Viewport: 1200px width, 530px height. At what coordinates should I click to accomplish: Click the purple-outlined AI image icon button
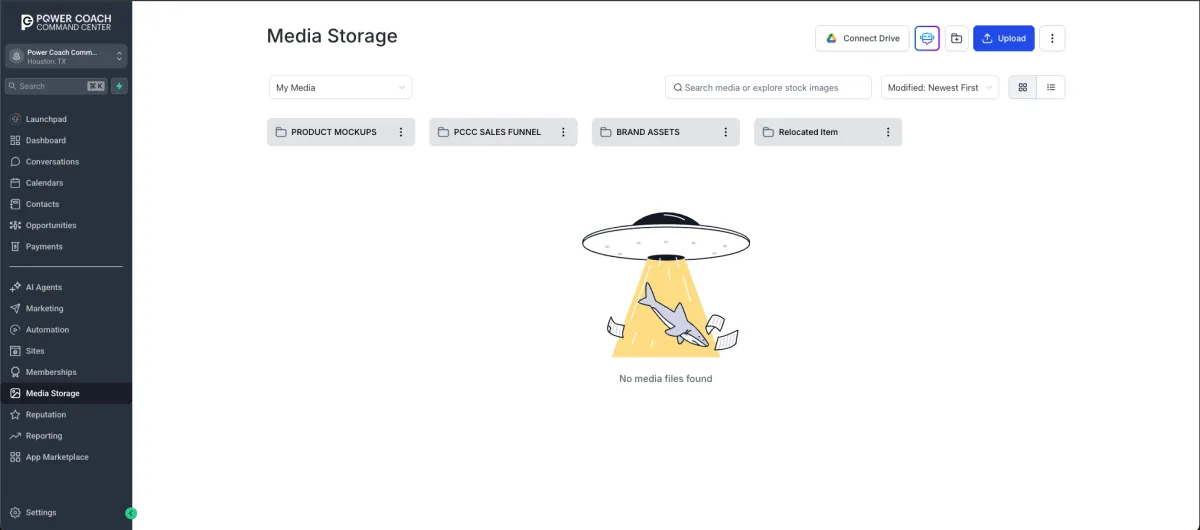pyautogui.click(x=927, y=38)
